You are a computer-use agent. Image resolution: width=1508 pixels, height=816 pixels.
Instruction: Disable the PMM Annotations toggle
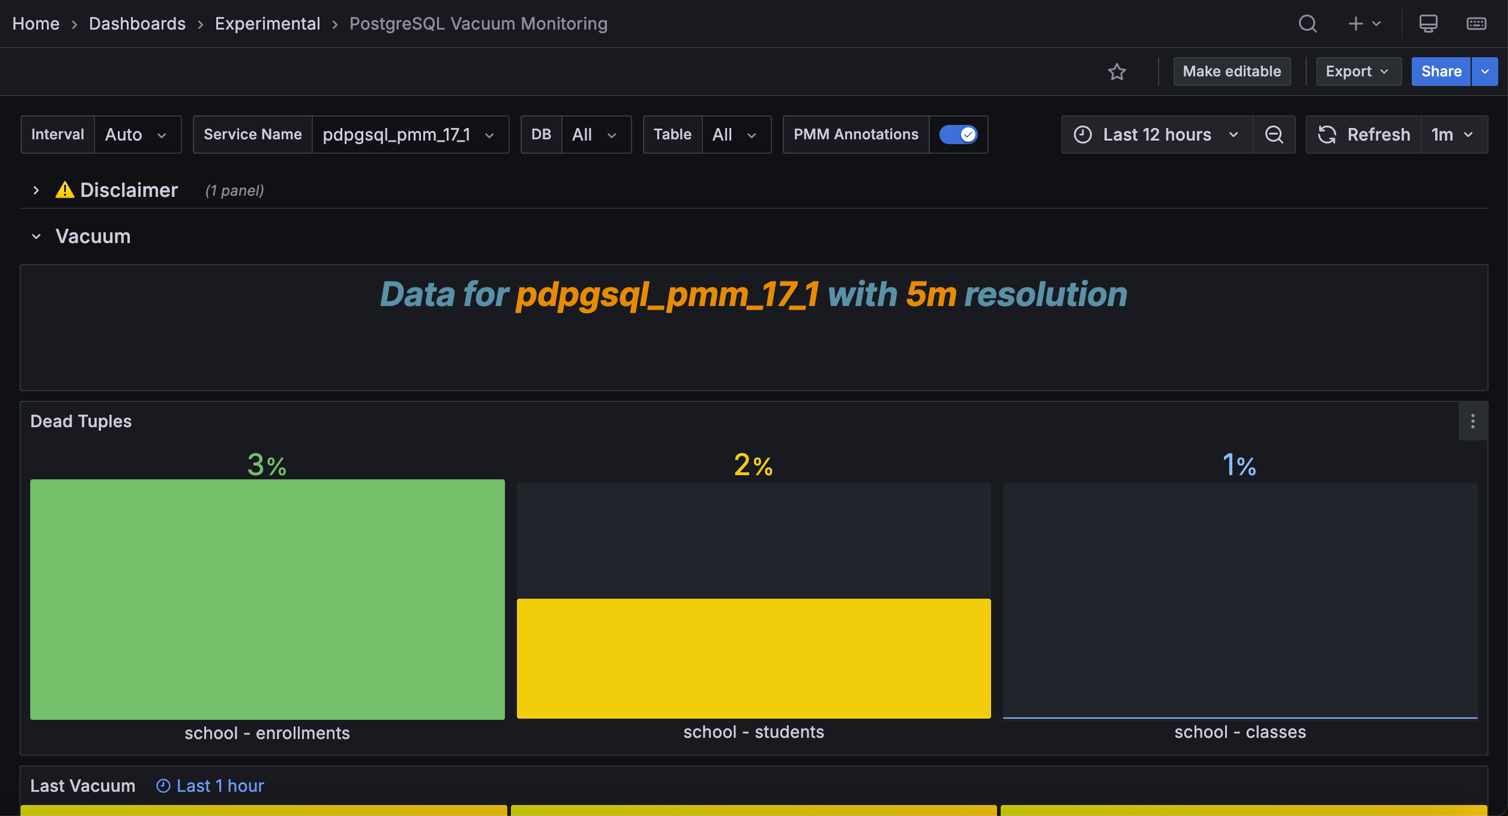958,134
